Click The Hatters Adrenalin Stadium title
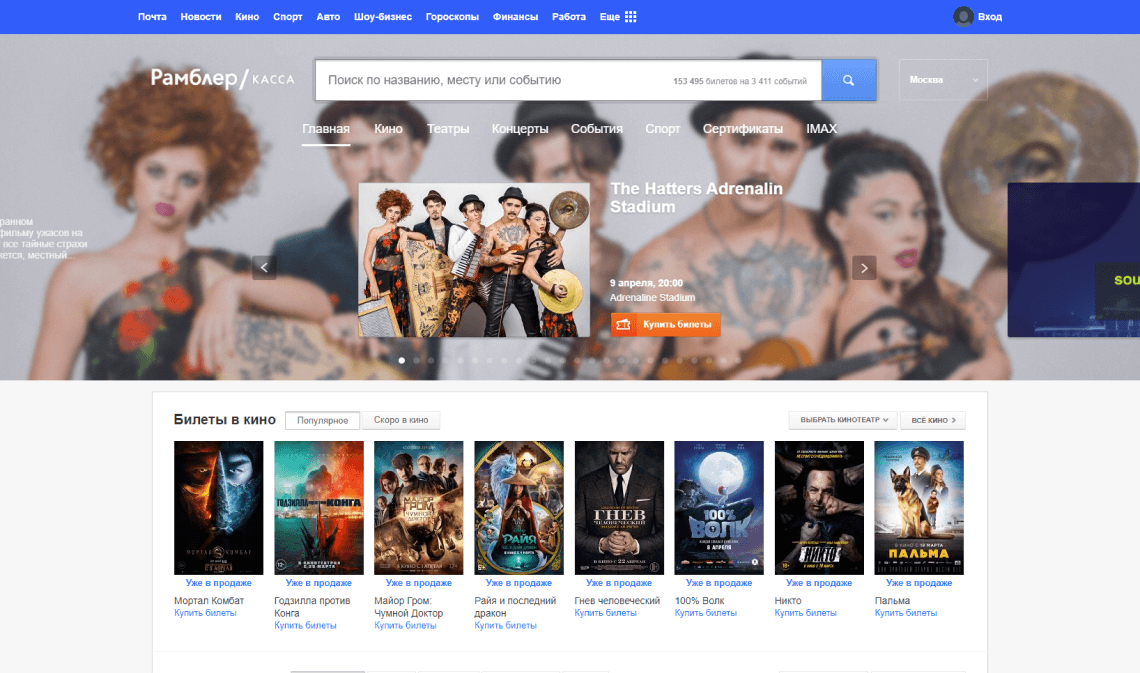The height and width of the screenshot is (673, 1140). [x=697, y=198]
